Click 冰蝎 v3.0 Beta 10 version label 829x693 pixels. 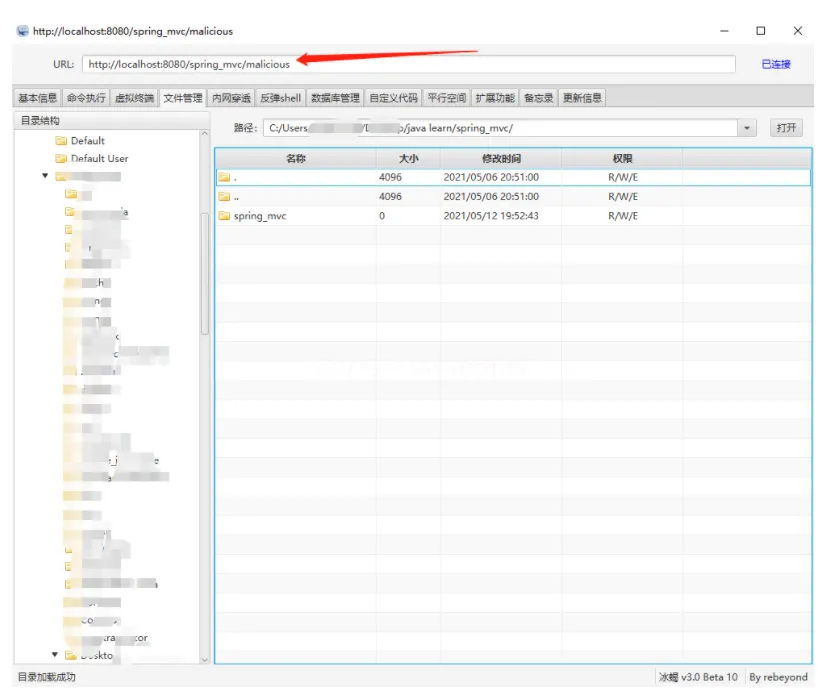(698, 677)
